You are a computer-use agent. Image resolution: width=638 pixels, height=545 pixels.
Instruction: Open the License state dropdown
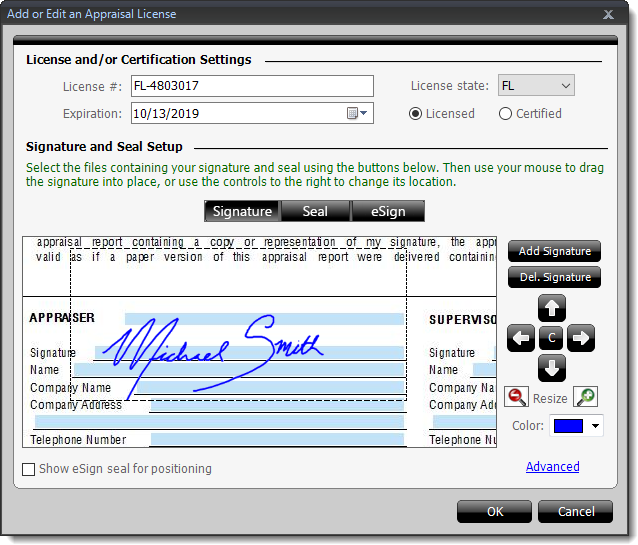point(537,86)
